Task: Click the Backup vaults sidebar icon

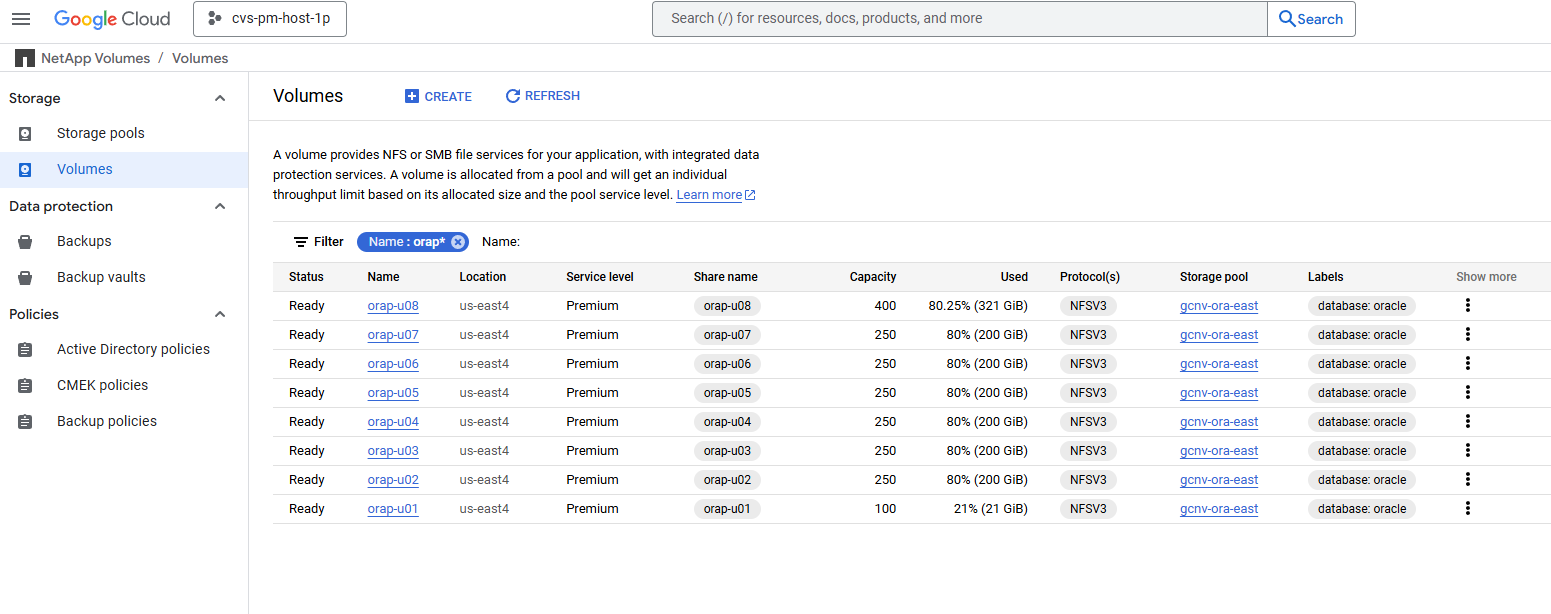Action: [25, 278]
